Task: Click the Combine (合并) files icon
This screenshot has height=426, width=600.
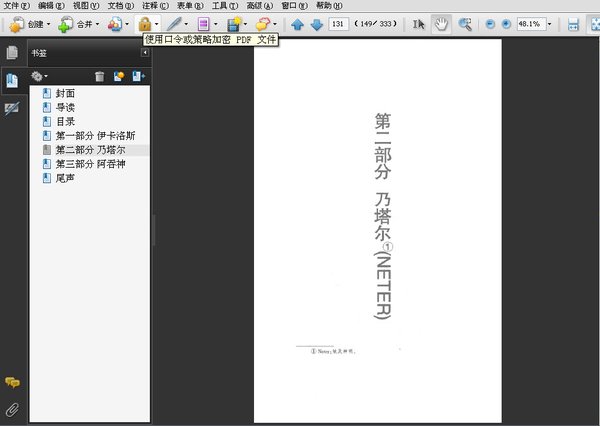Action: pos(65,24)
